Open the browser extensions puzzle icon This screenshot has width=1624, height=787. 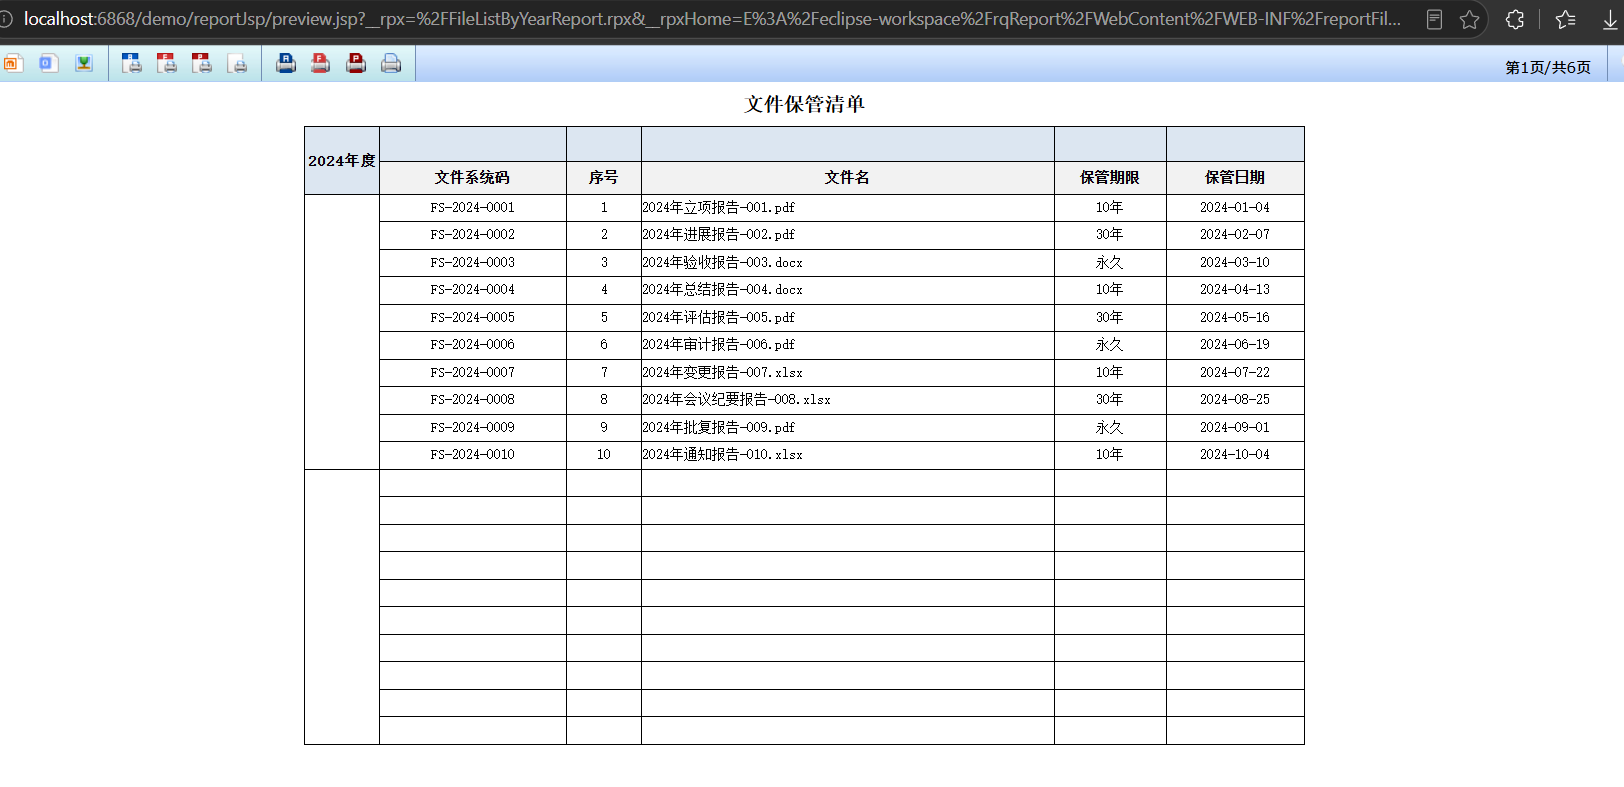coord(1515,19)
